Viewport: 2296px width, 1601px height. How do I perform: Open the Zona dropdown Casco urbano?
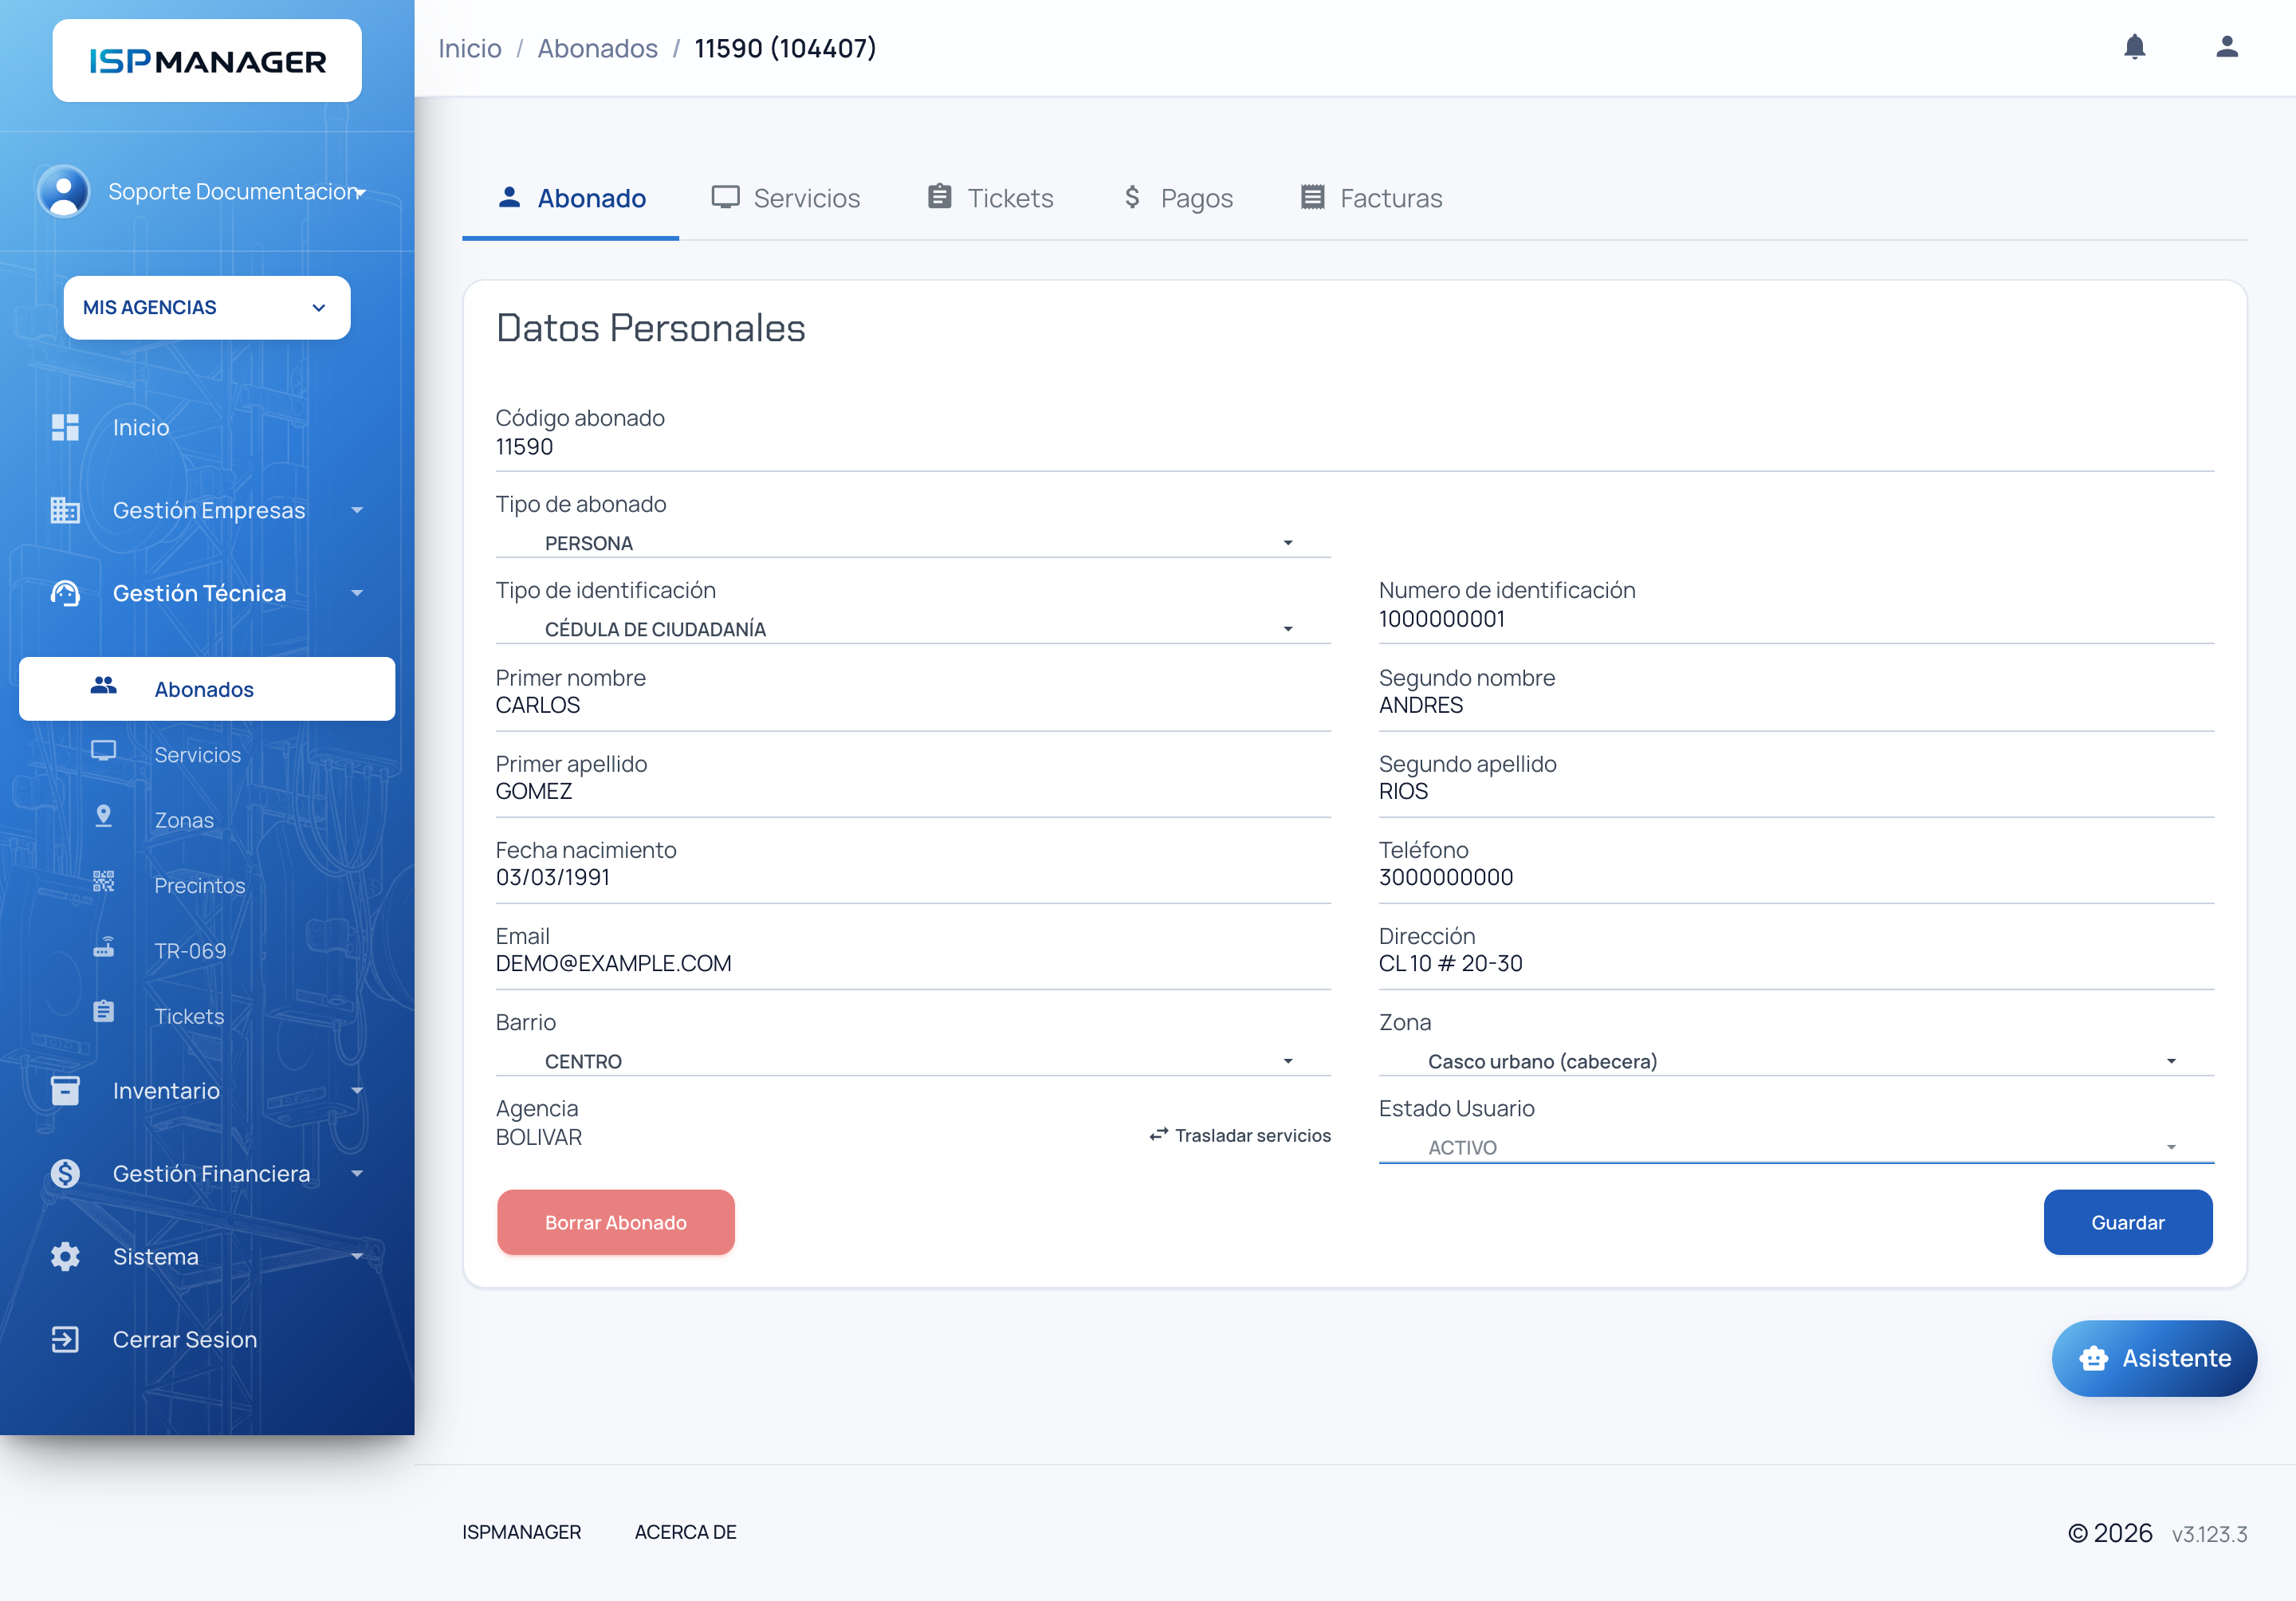coord(1796,1061)
